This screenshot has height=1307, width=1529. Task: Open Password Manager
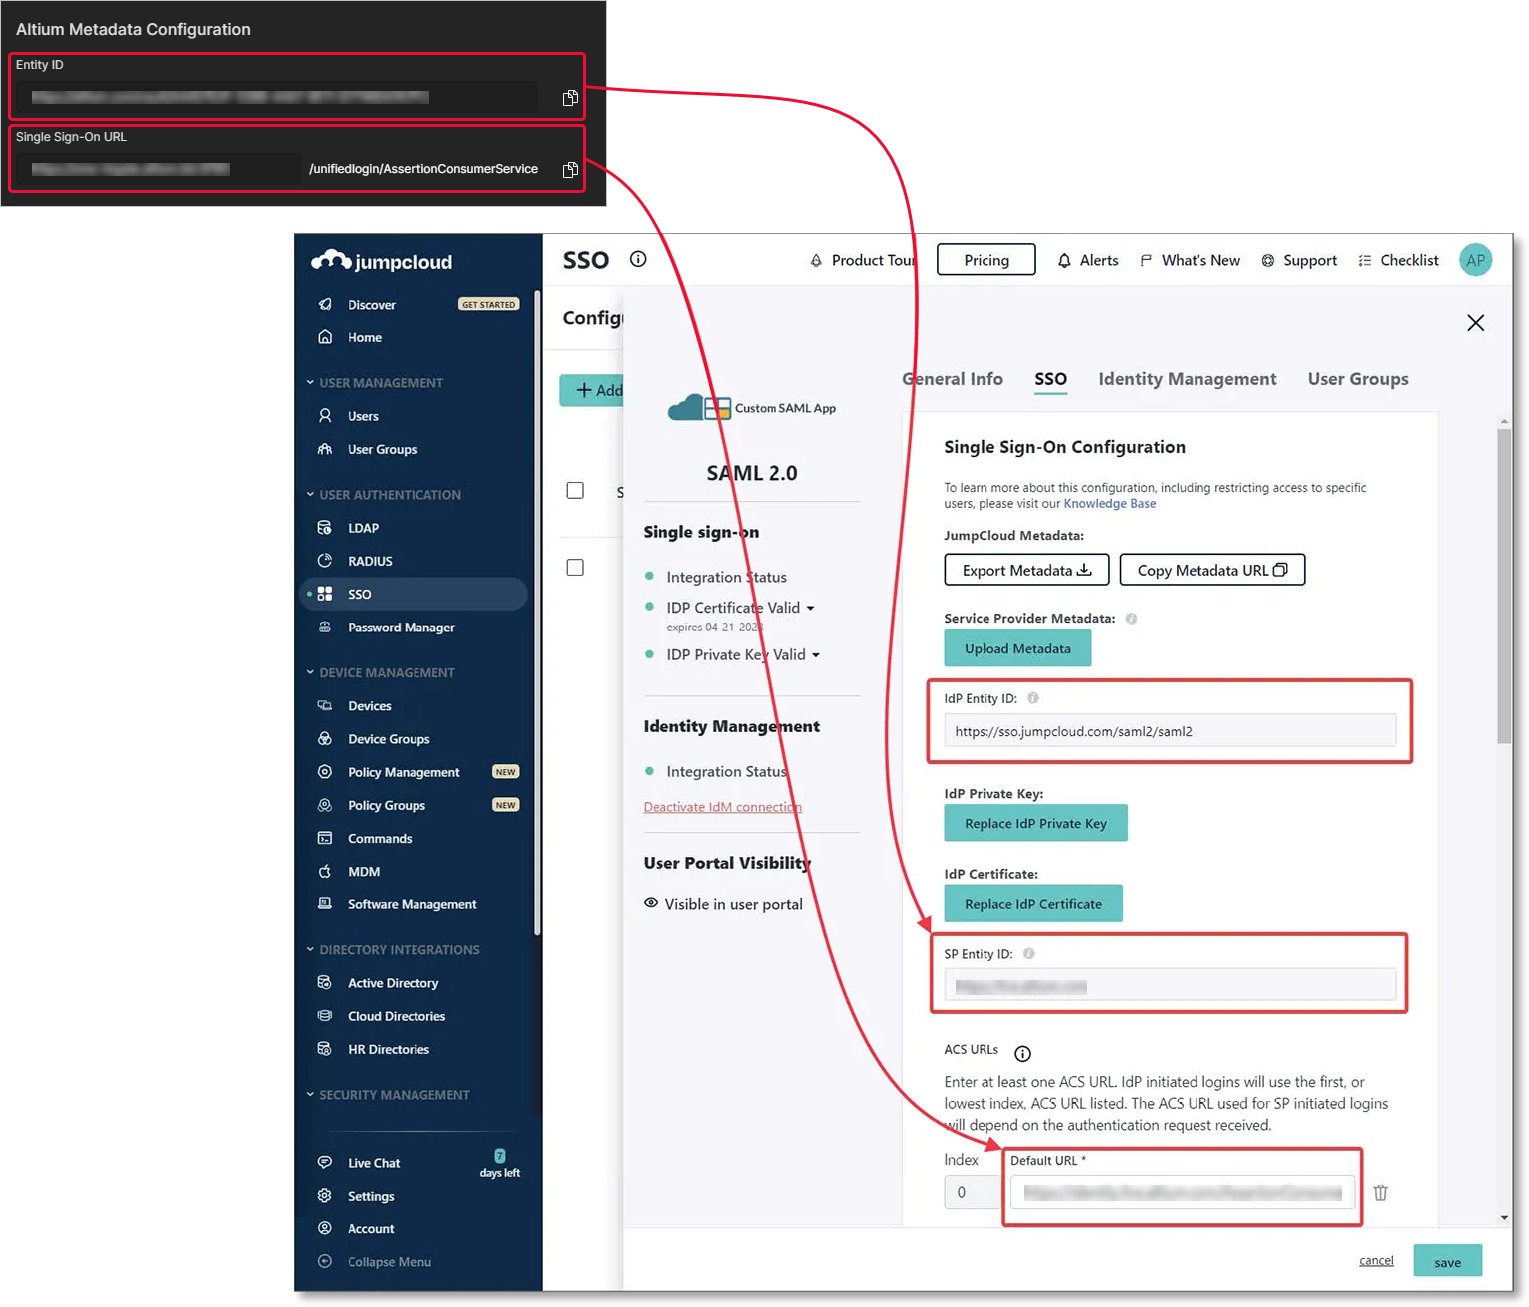point(401,628)
